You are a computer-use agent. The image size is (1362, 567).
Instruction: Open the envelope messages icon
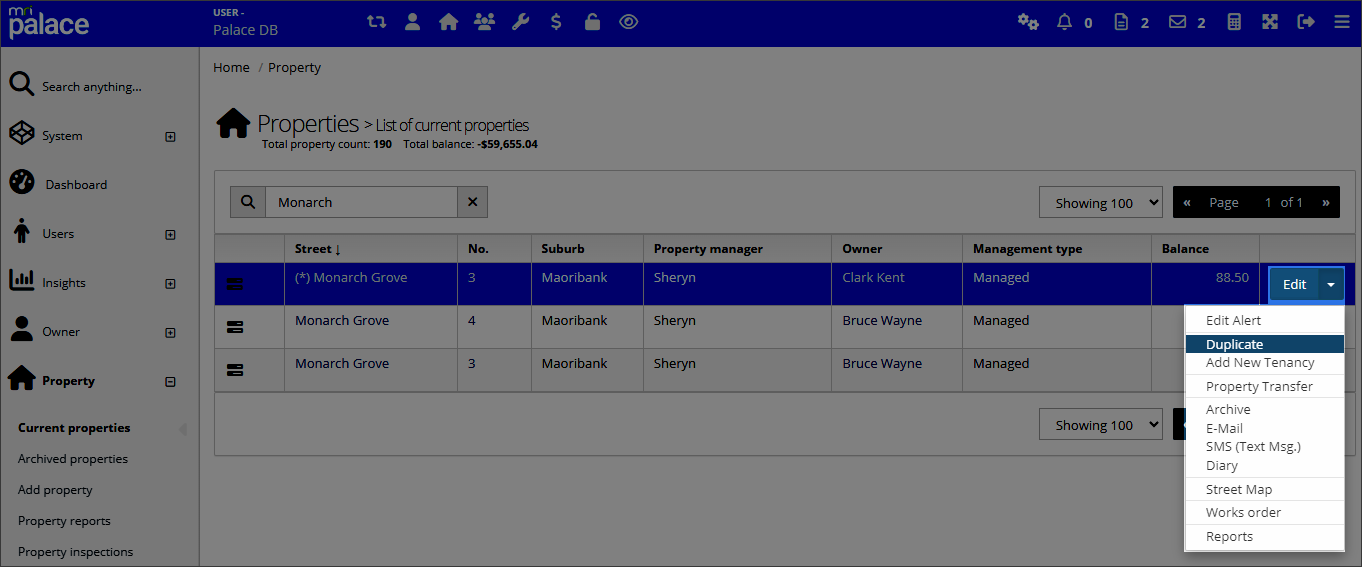1178,21
